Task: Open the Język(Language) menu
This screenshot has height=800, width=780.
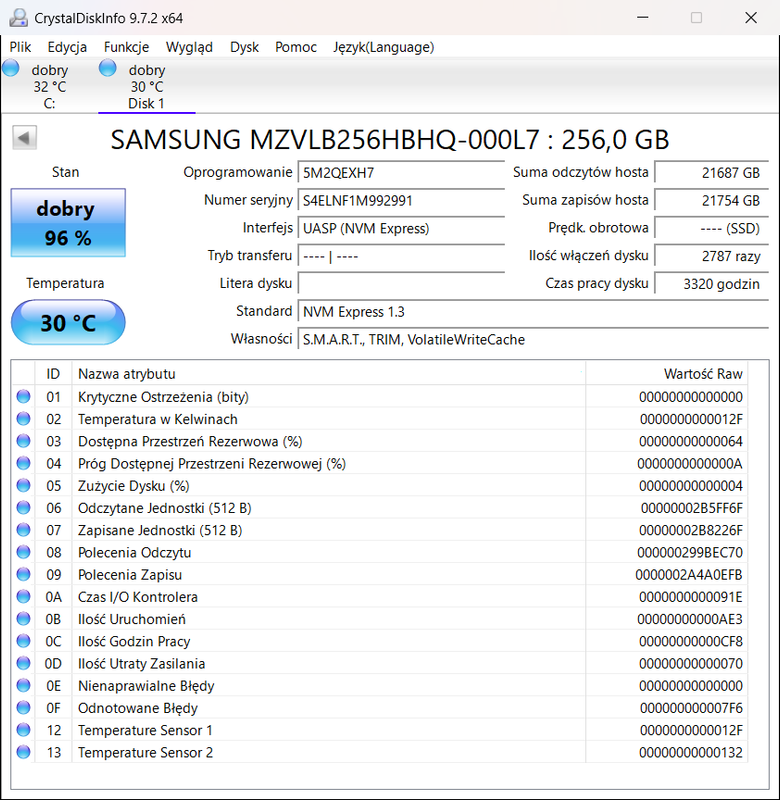Action: click(384, 47)
